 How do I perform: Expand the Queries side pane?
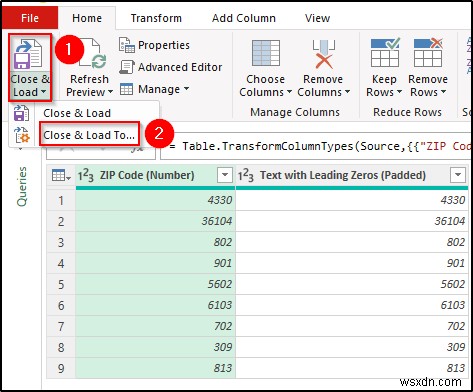[x=22, y=187]
